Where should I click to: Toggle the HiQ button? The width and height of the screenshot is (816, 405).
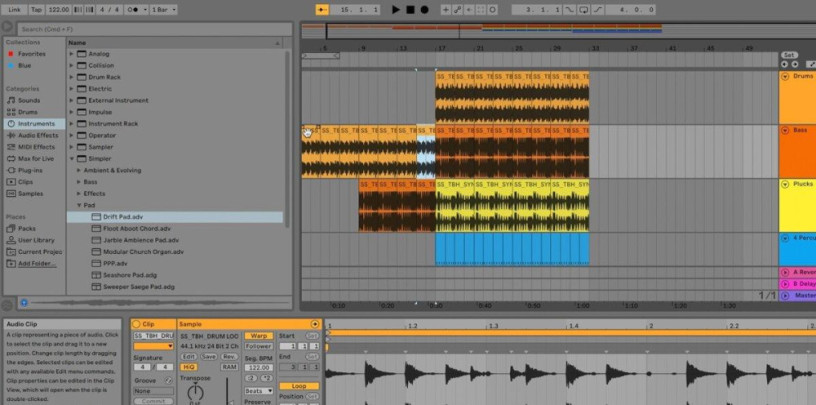click(x=188, y=367)
